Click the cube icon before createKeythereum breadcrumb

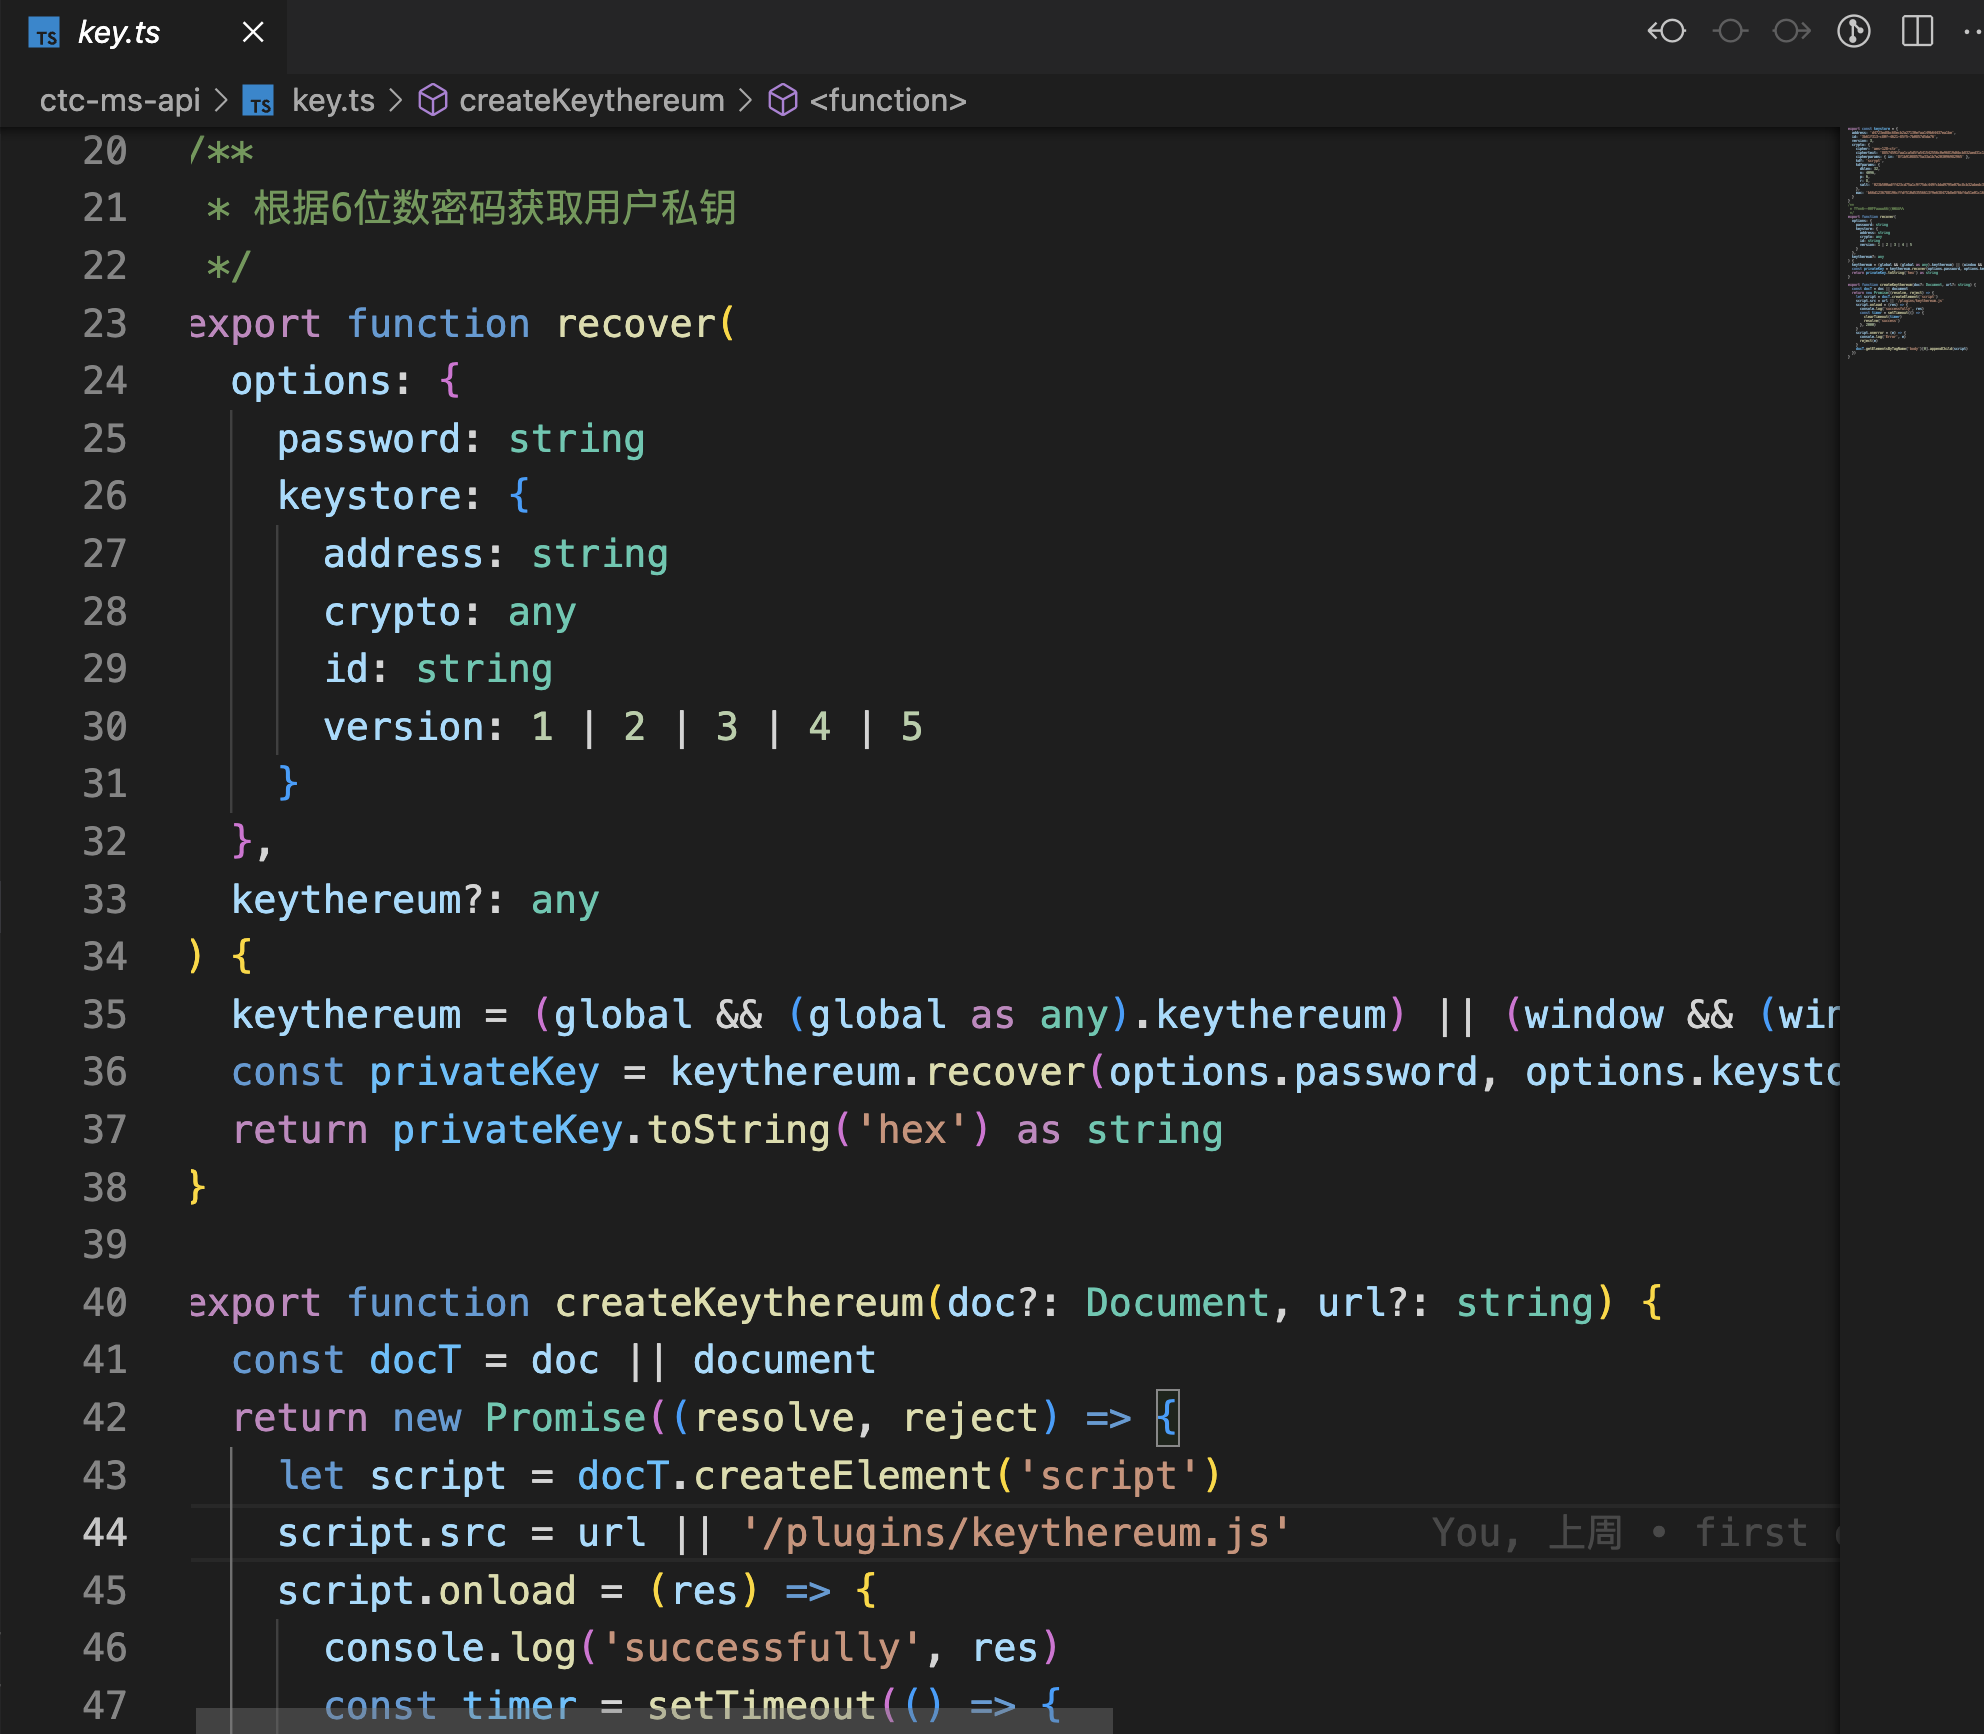click(433, 100)
